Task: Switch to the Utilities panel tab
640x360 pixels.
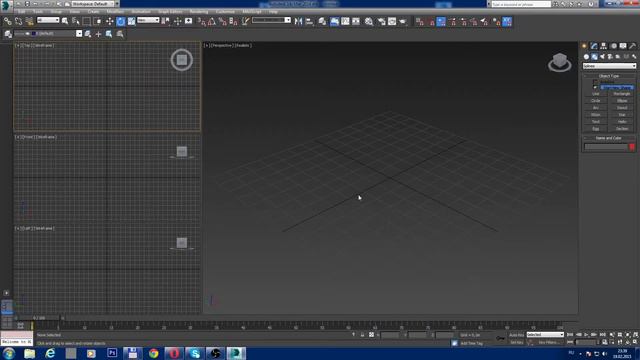Action: tap(632, 46)
